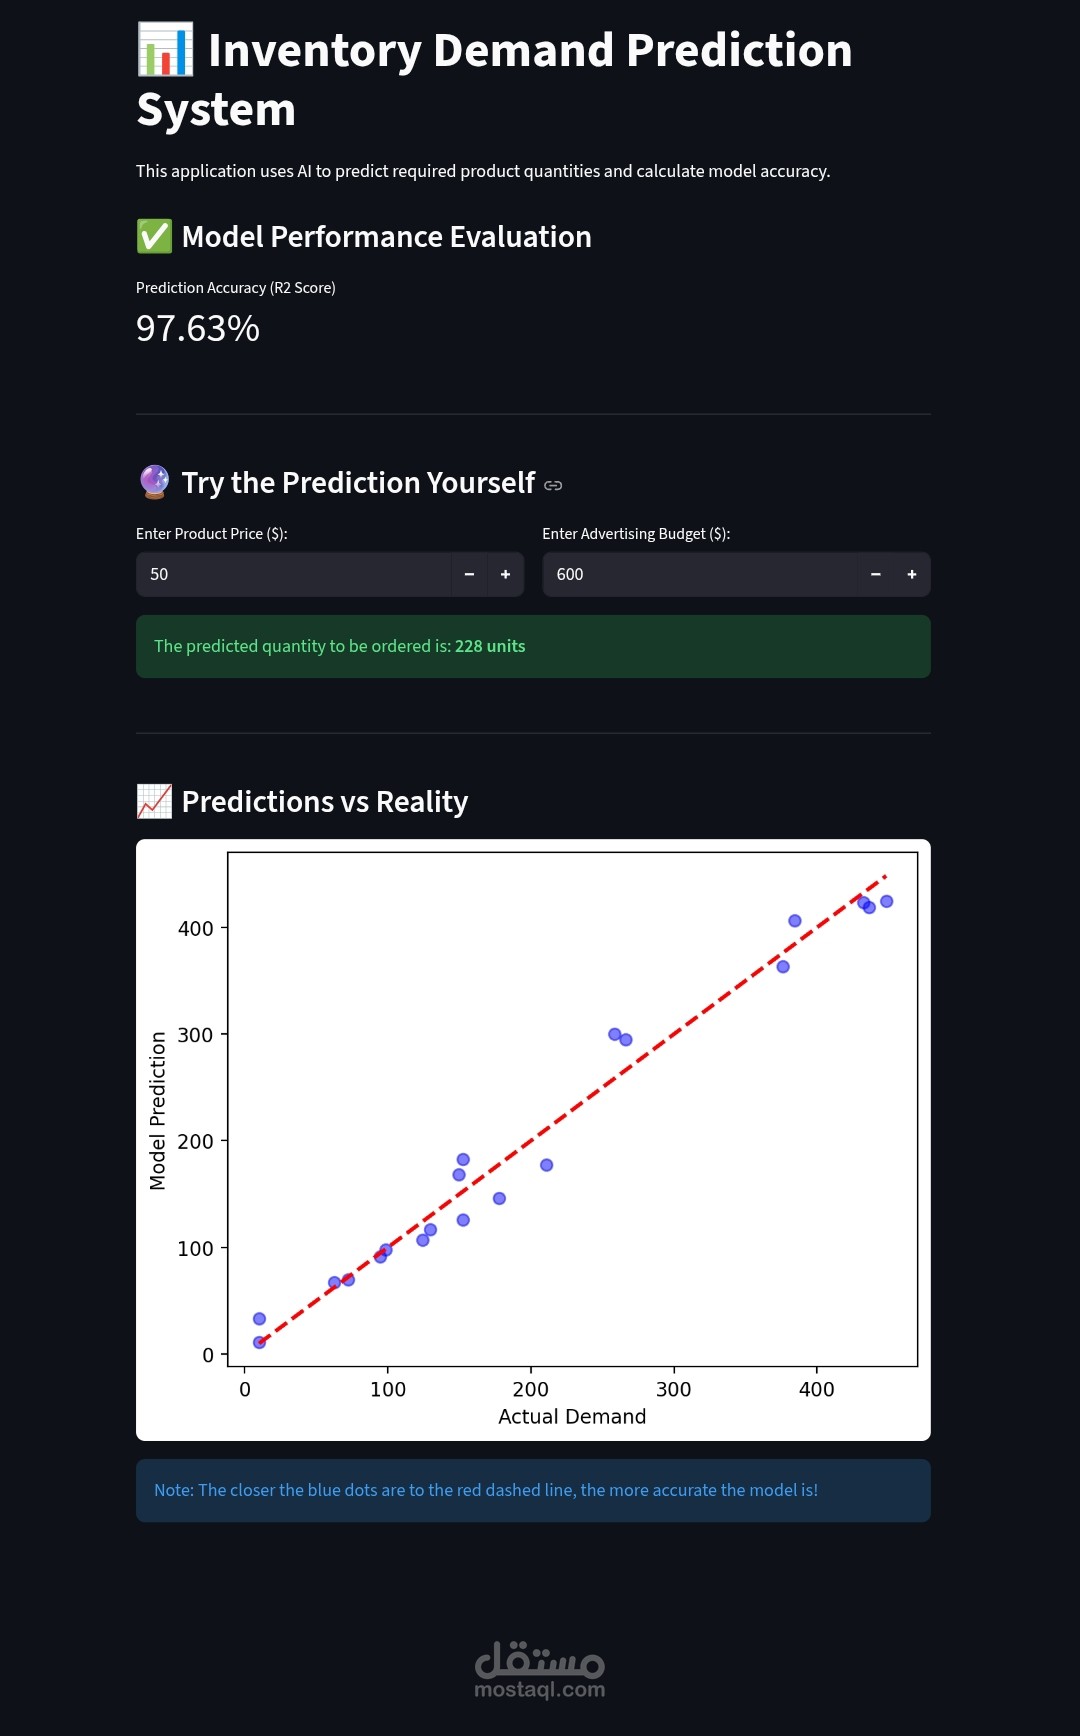Click the green predicted quantity message box
The height and width of the screenshot is (1736, 1080).
click(533, 646)
